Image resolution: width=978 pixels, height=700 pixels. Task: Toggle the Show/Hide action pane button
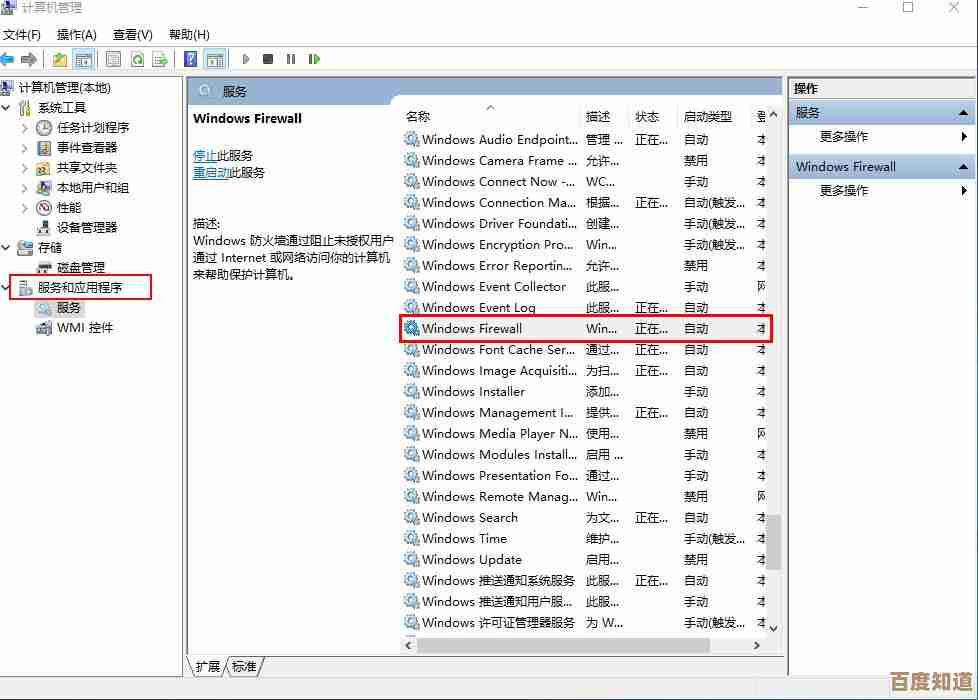pyautogui.click(x=214, y=59)
